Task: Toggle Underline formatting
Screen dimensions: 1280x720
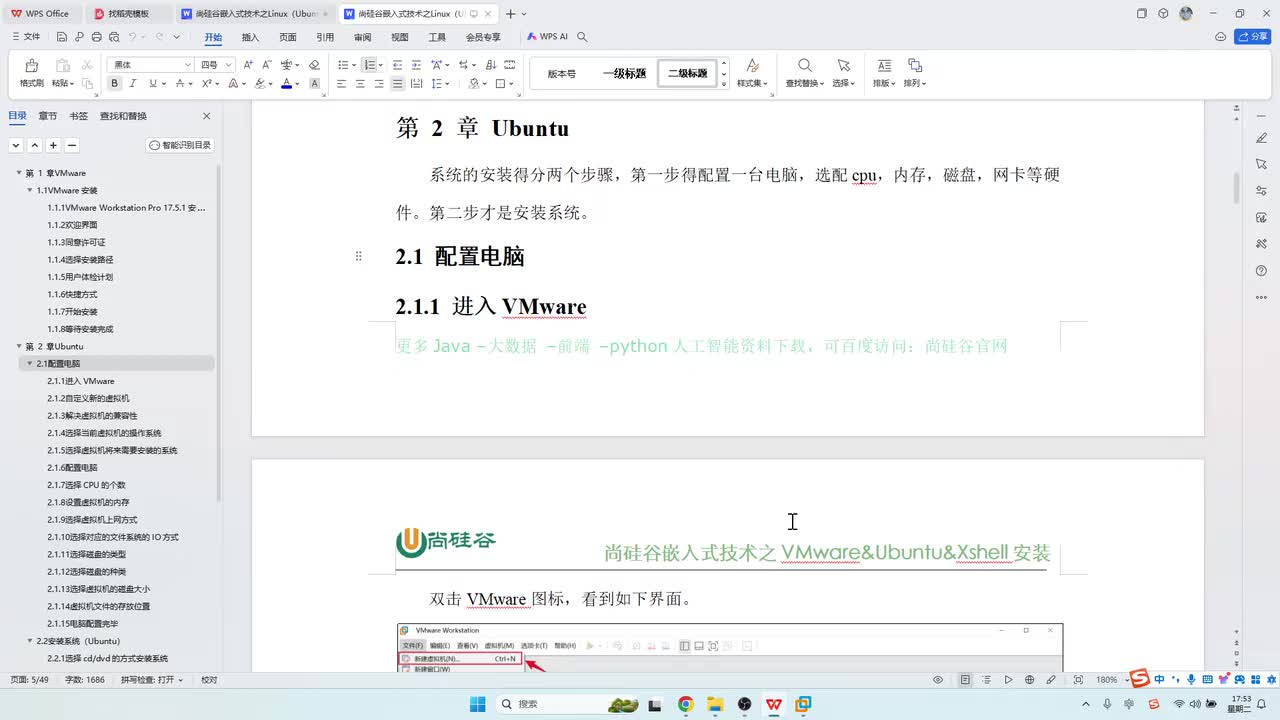Action: (x=153, y=84)
